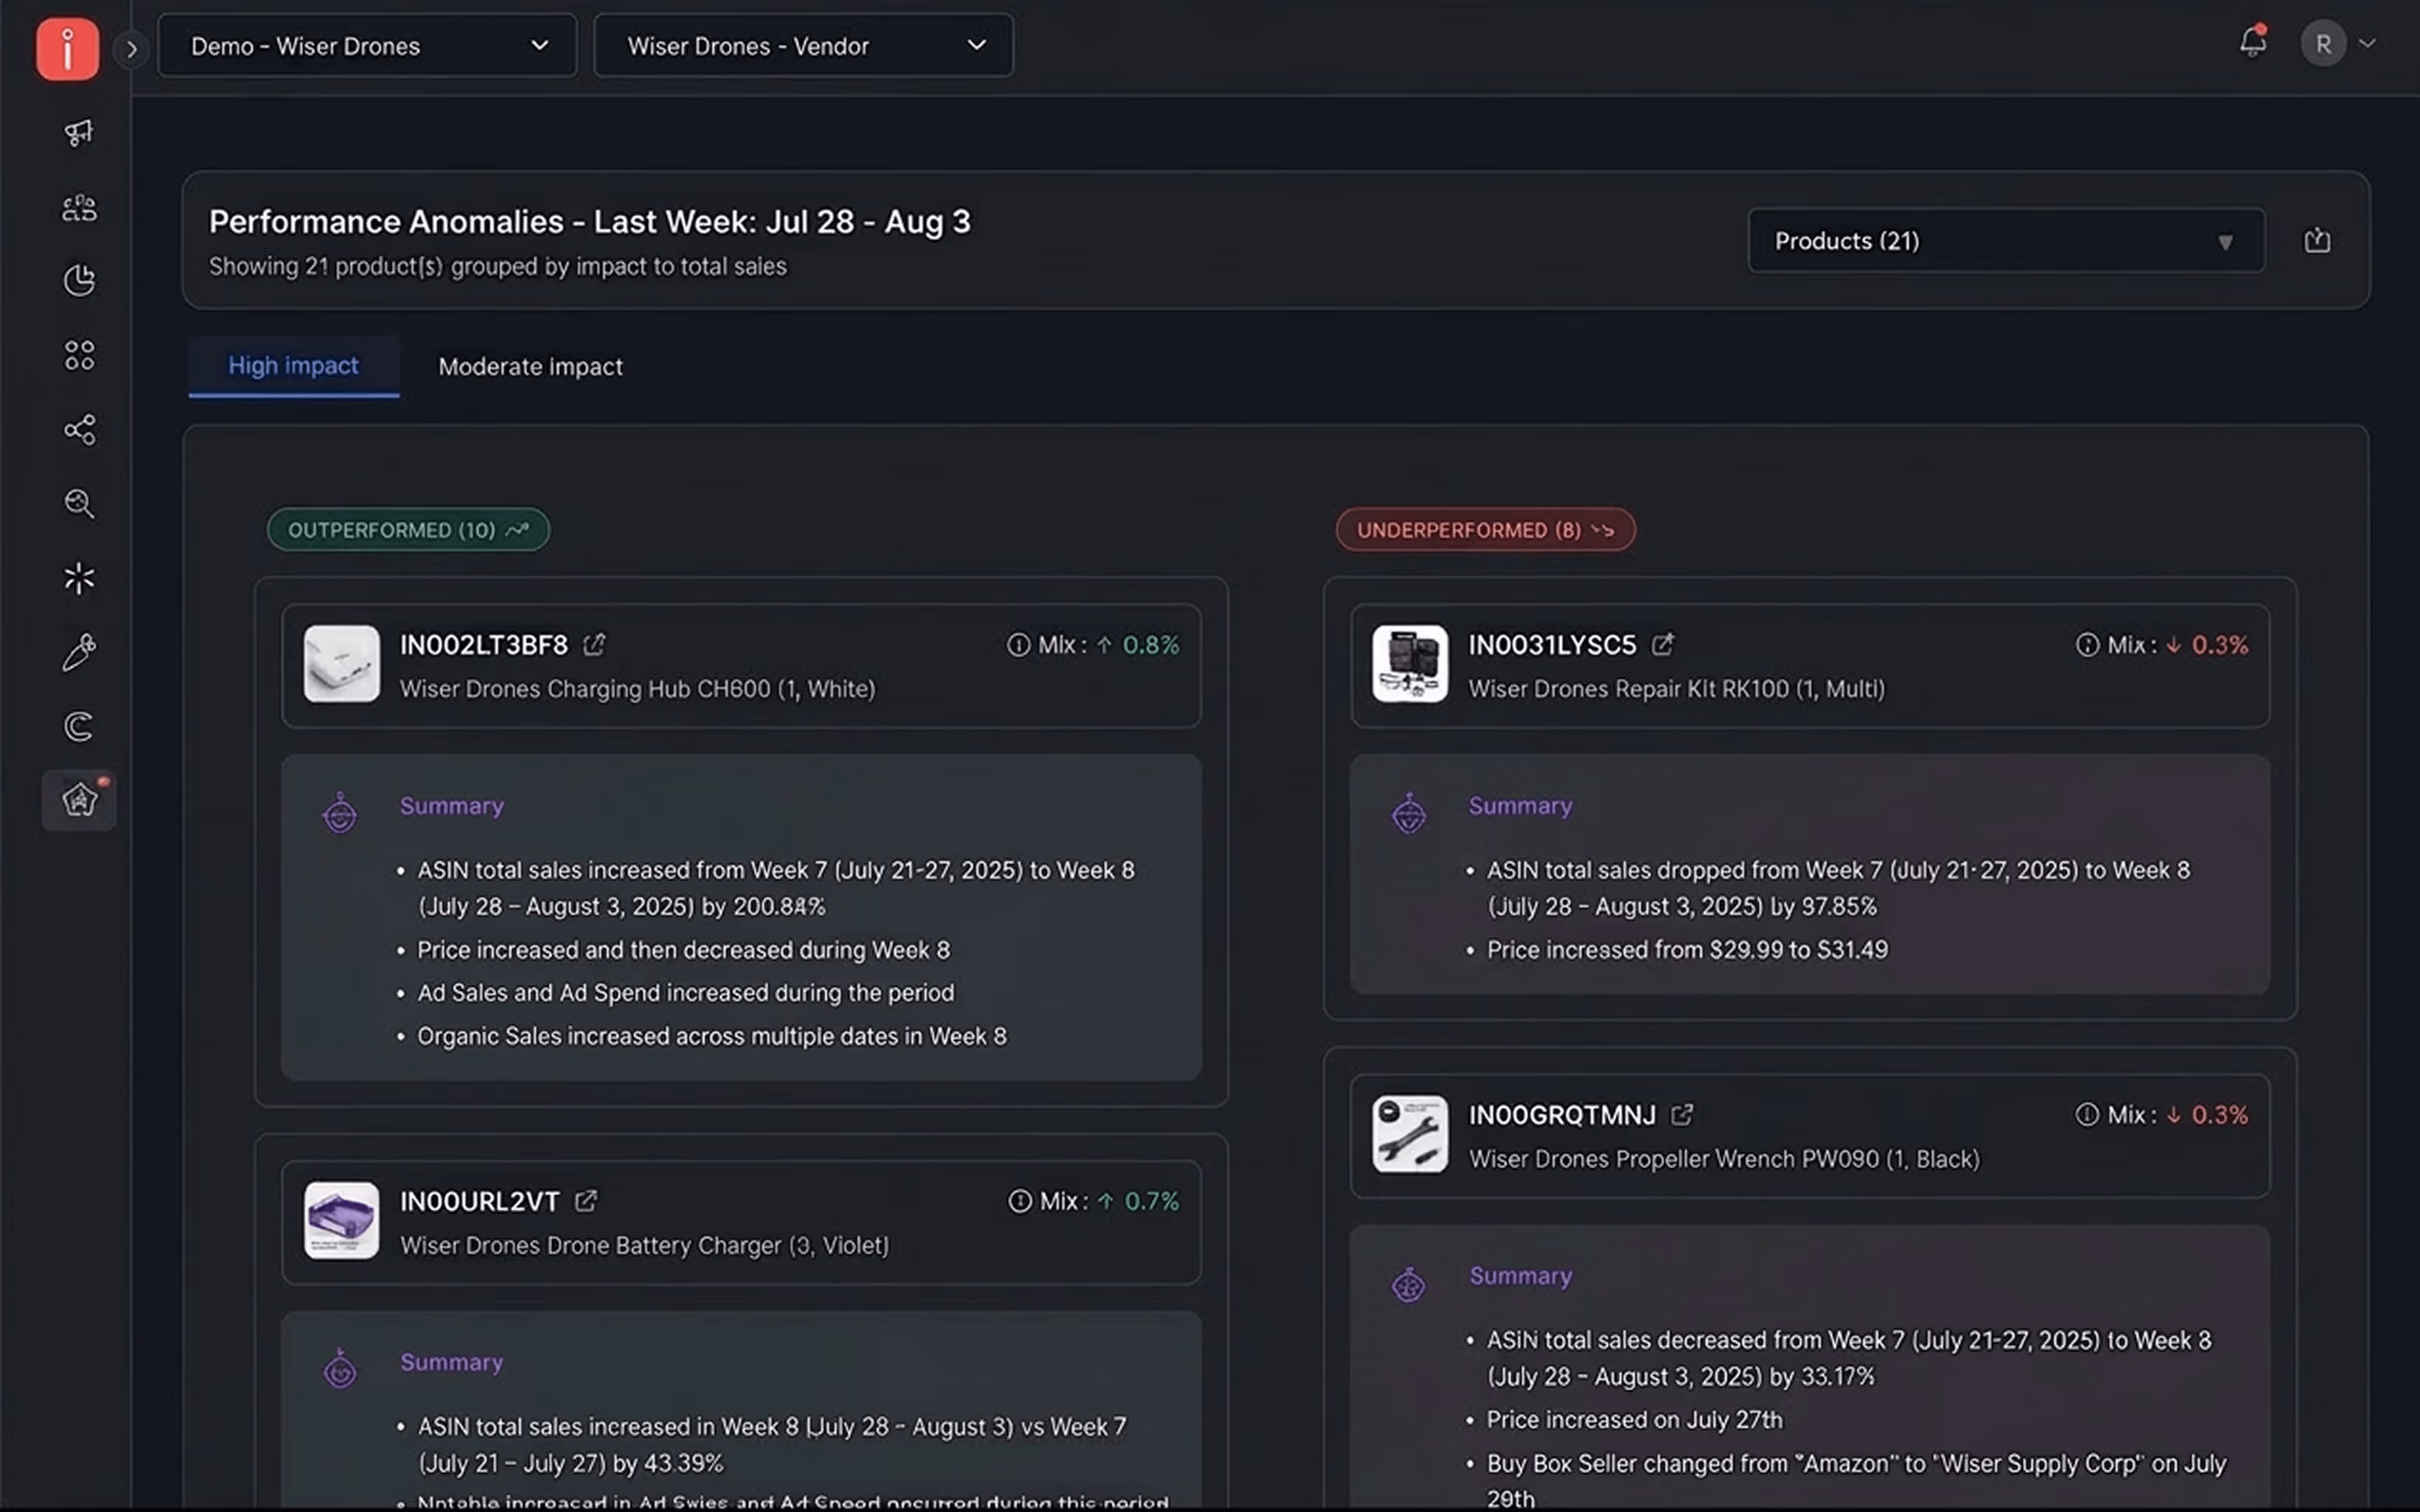Click the IN00URL2VT product ID

click(480, 1201)
